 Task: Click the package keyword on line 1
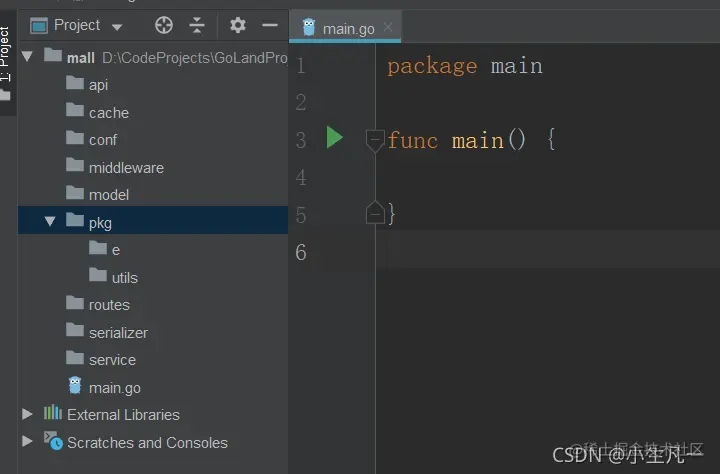pyautogui.click(x=432, y=67)
